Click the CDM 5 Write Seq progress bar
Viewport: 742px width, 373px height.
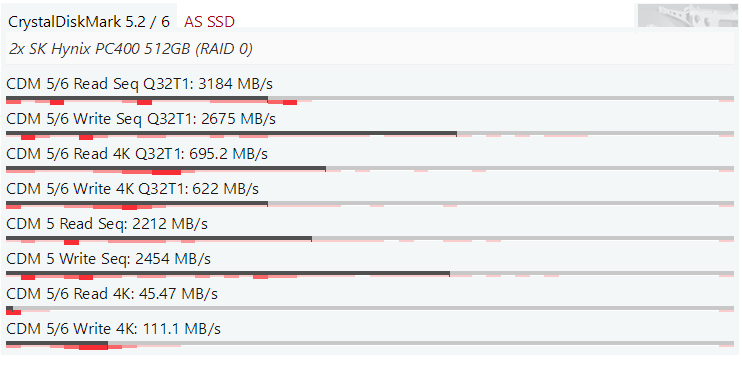point(370,274)
